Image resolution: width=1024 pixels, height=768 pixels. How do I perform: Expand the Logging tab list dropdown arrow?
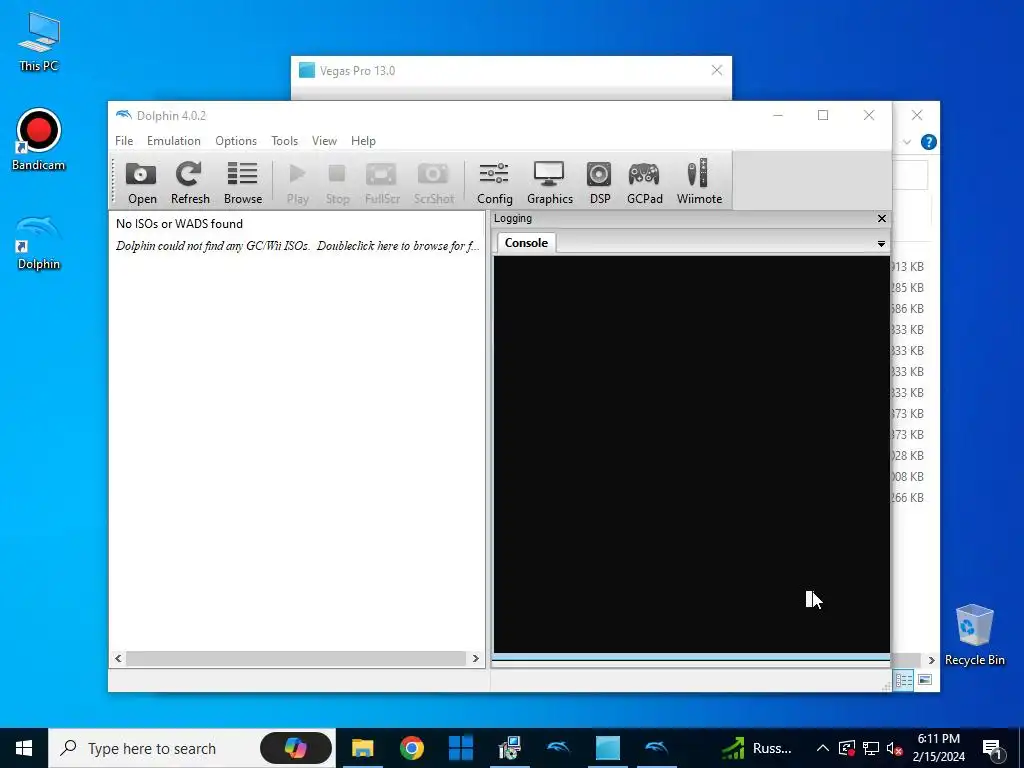[881, 244]
